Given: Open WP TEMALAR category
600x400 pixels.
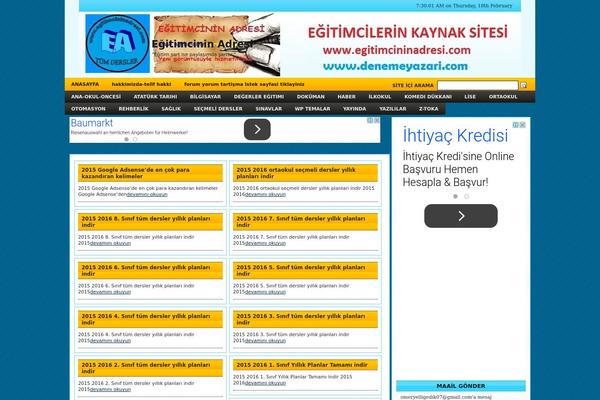Looking at the screenshot, I should (x=312, y=109).
